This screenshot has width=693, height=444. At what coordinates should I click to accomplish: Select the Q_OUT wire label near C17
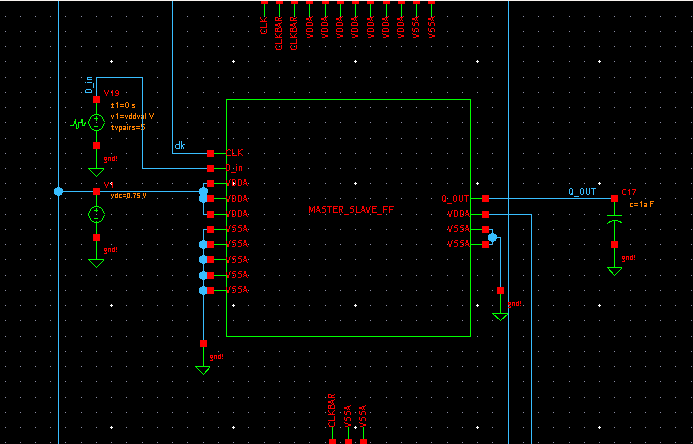[582, 192]
